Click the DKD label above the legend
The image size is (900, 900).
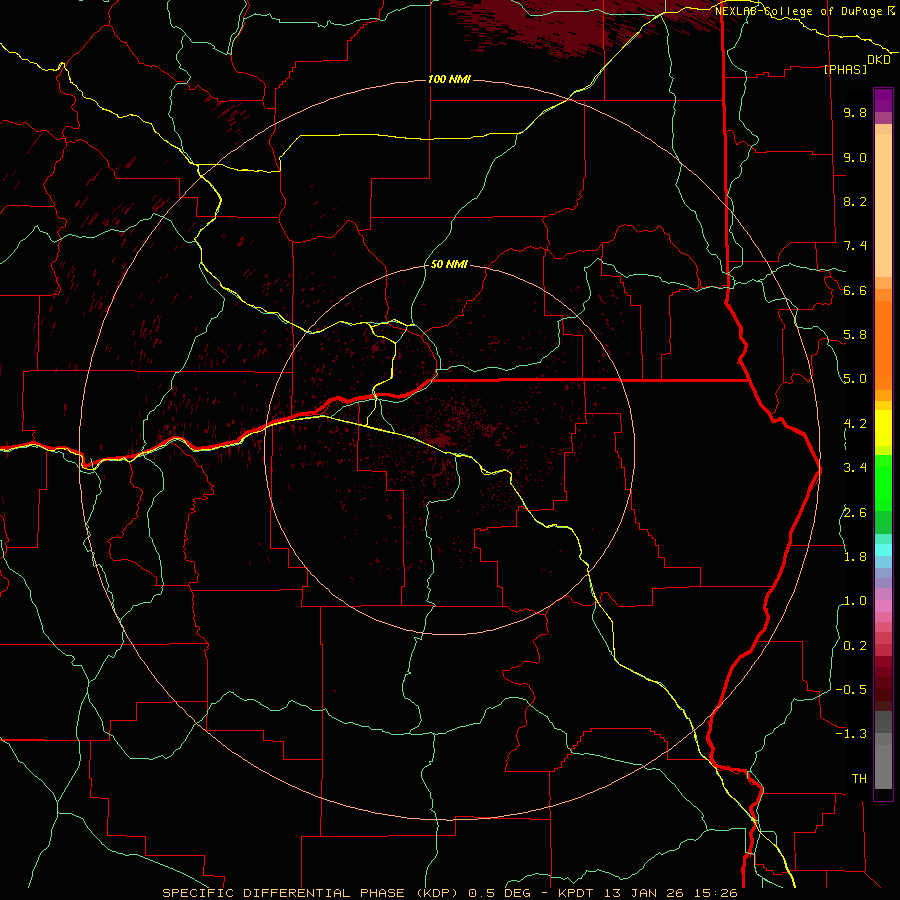[x=878, y=60]
